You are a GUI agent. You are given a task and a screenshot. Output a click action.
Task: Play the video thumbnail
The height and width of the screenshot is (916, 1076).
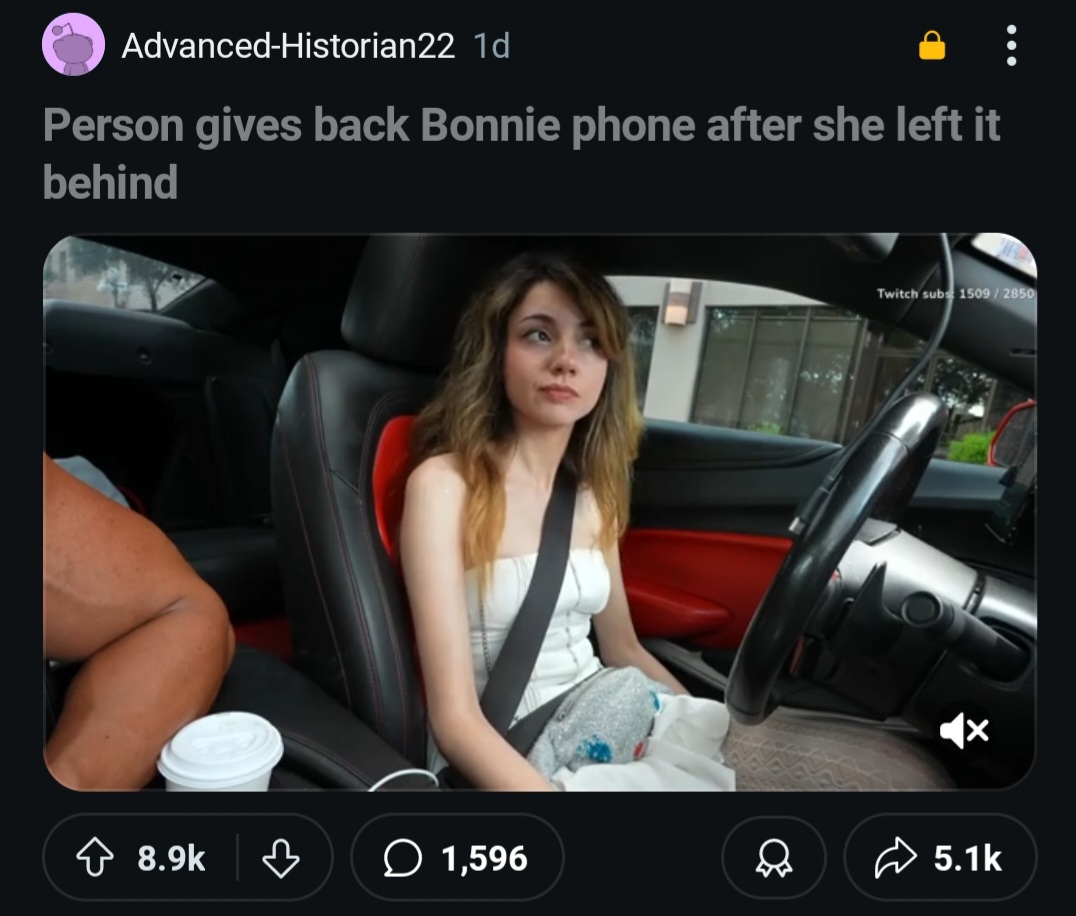[539, 513]
